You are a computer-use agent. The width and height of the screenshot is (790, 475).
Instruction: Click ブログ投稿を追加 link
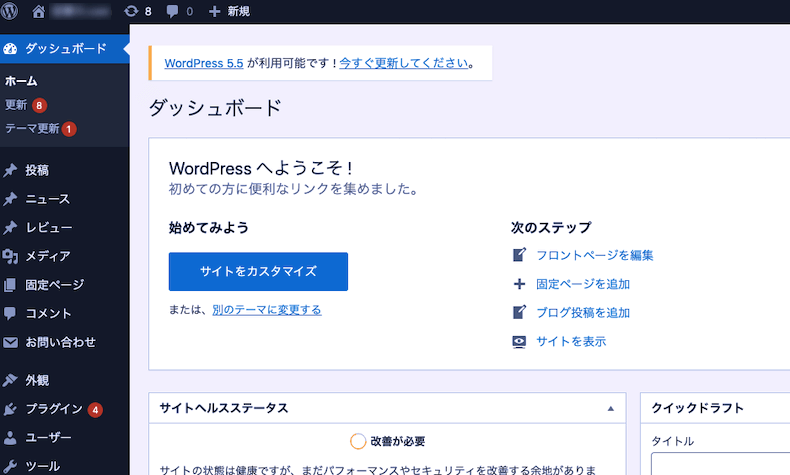point(583,313)
